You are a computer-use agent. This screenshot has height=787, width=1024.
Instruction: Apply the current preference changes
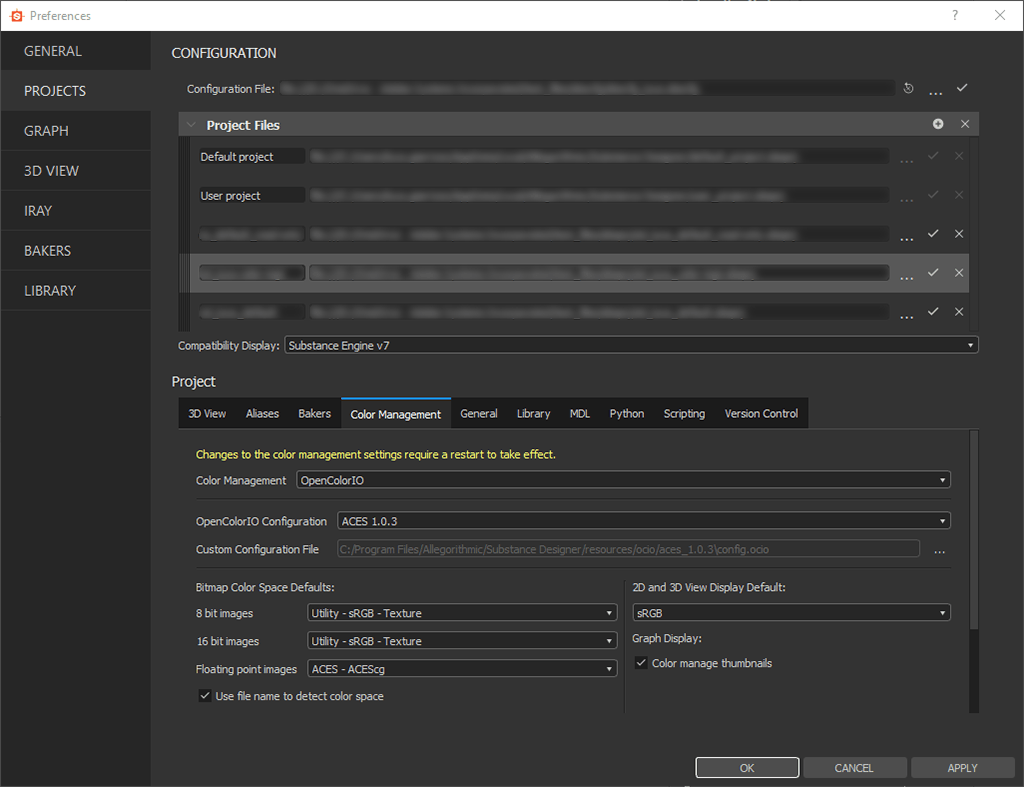(962, 767)
